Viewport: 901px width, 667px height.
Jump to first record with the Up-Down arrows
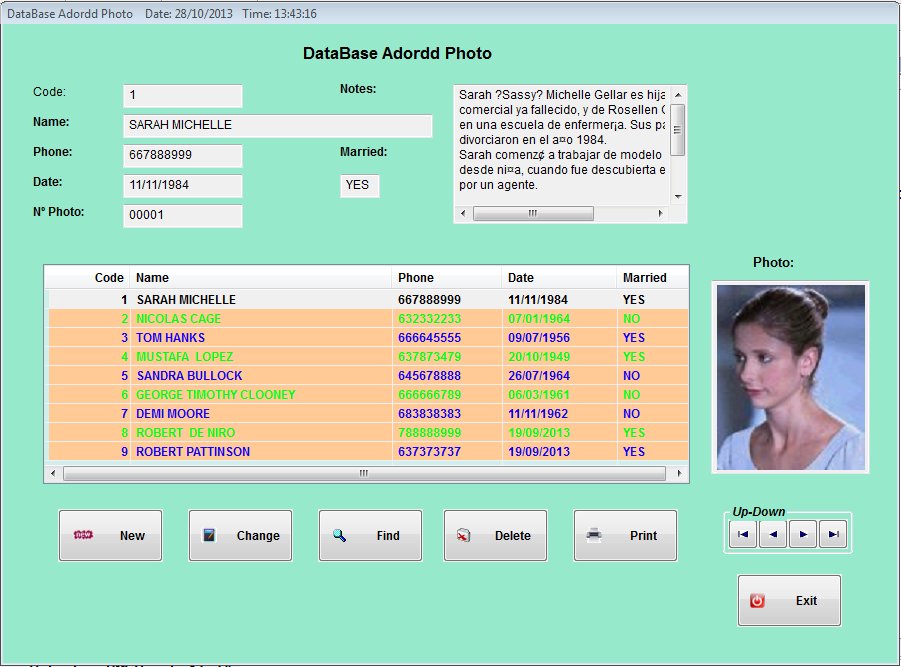[x=742, y=534]
